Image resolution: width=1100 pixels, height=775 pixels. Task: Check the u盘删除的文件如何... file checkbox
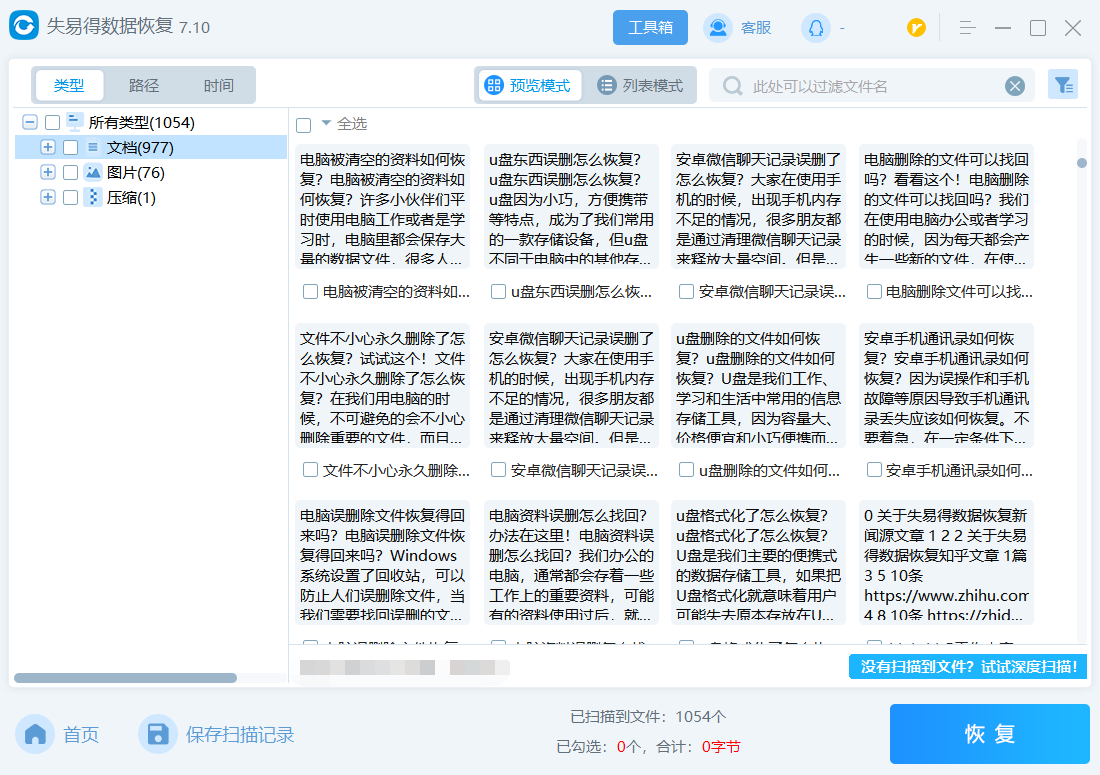click(x=686, y=470)
